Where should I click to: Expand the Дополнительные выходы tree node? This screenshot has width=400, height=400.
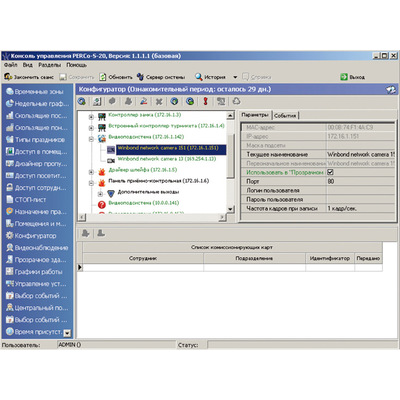coord(100,194)
